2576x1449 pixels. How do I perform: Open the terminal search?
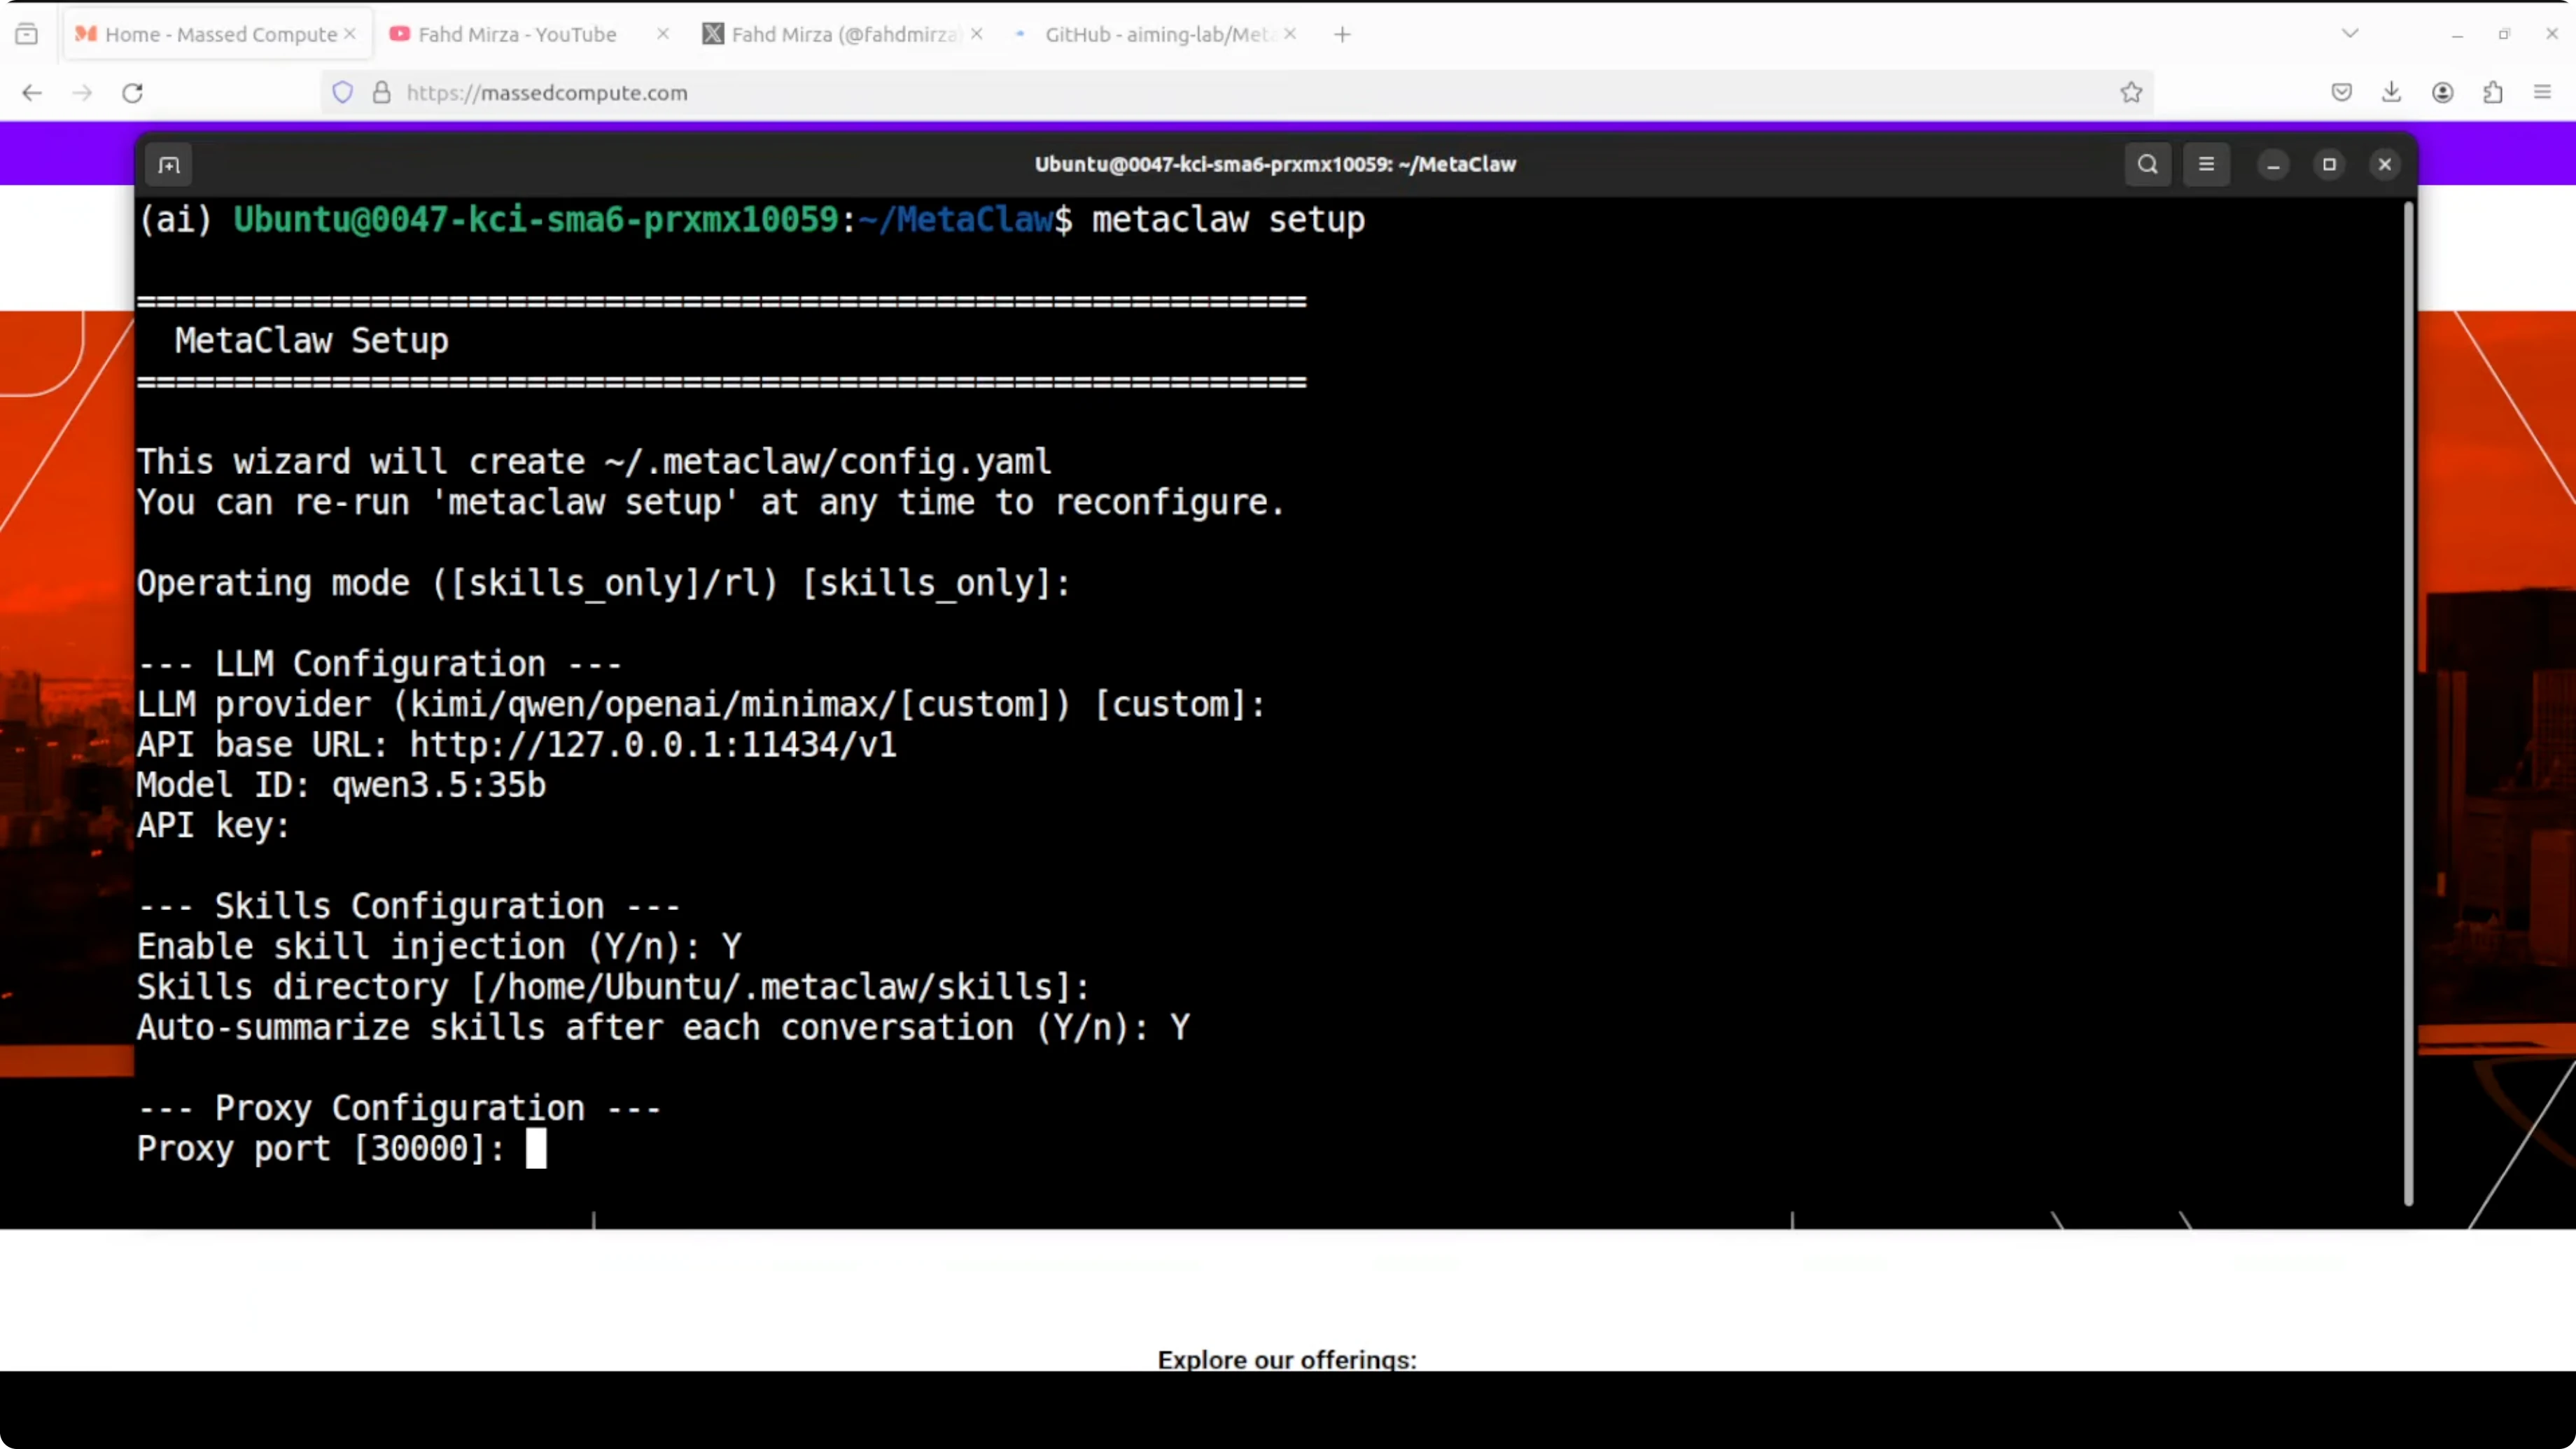(x=2147, y=164)
